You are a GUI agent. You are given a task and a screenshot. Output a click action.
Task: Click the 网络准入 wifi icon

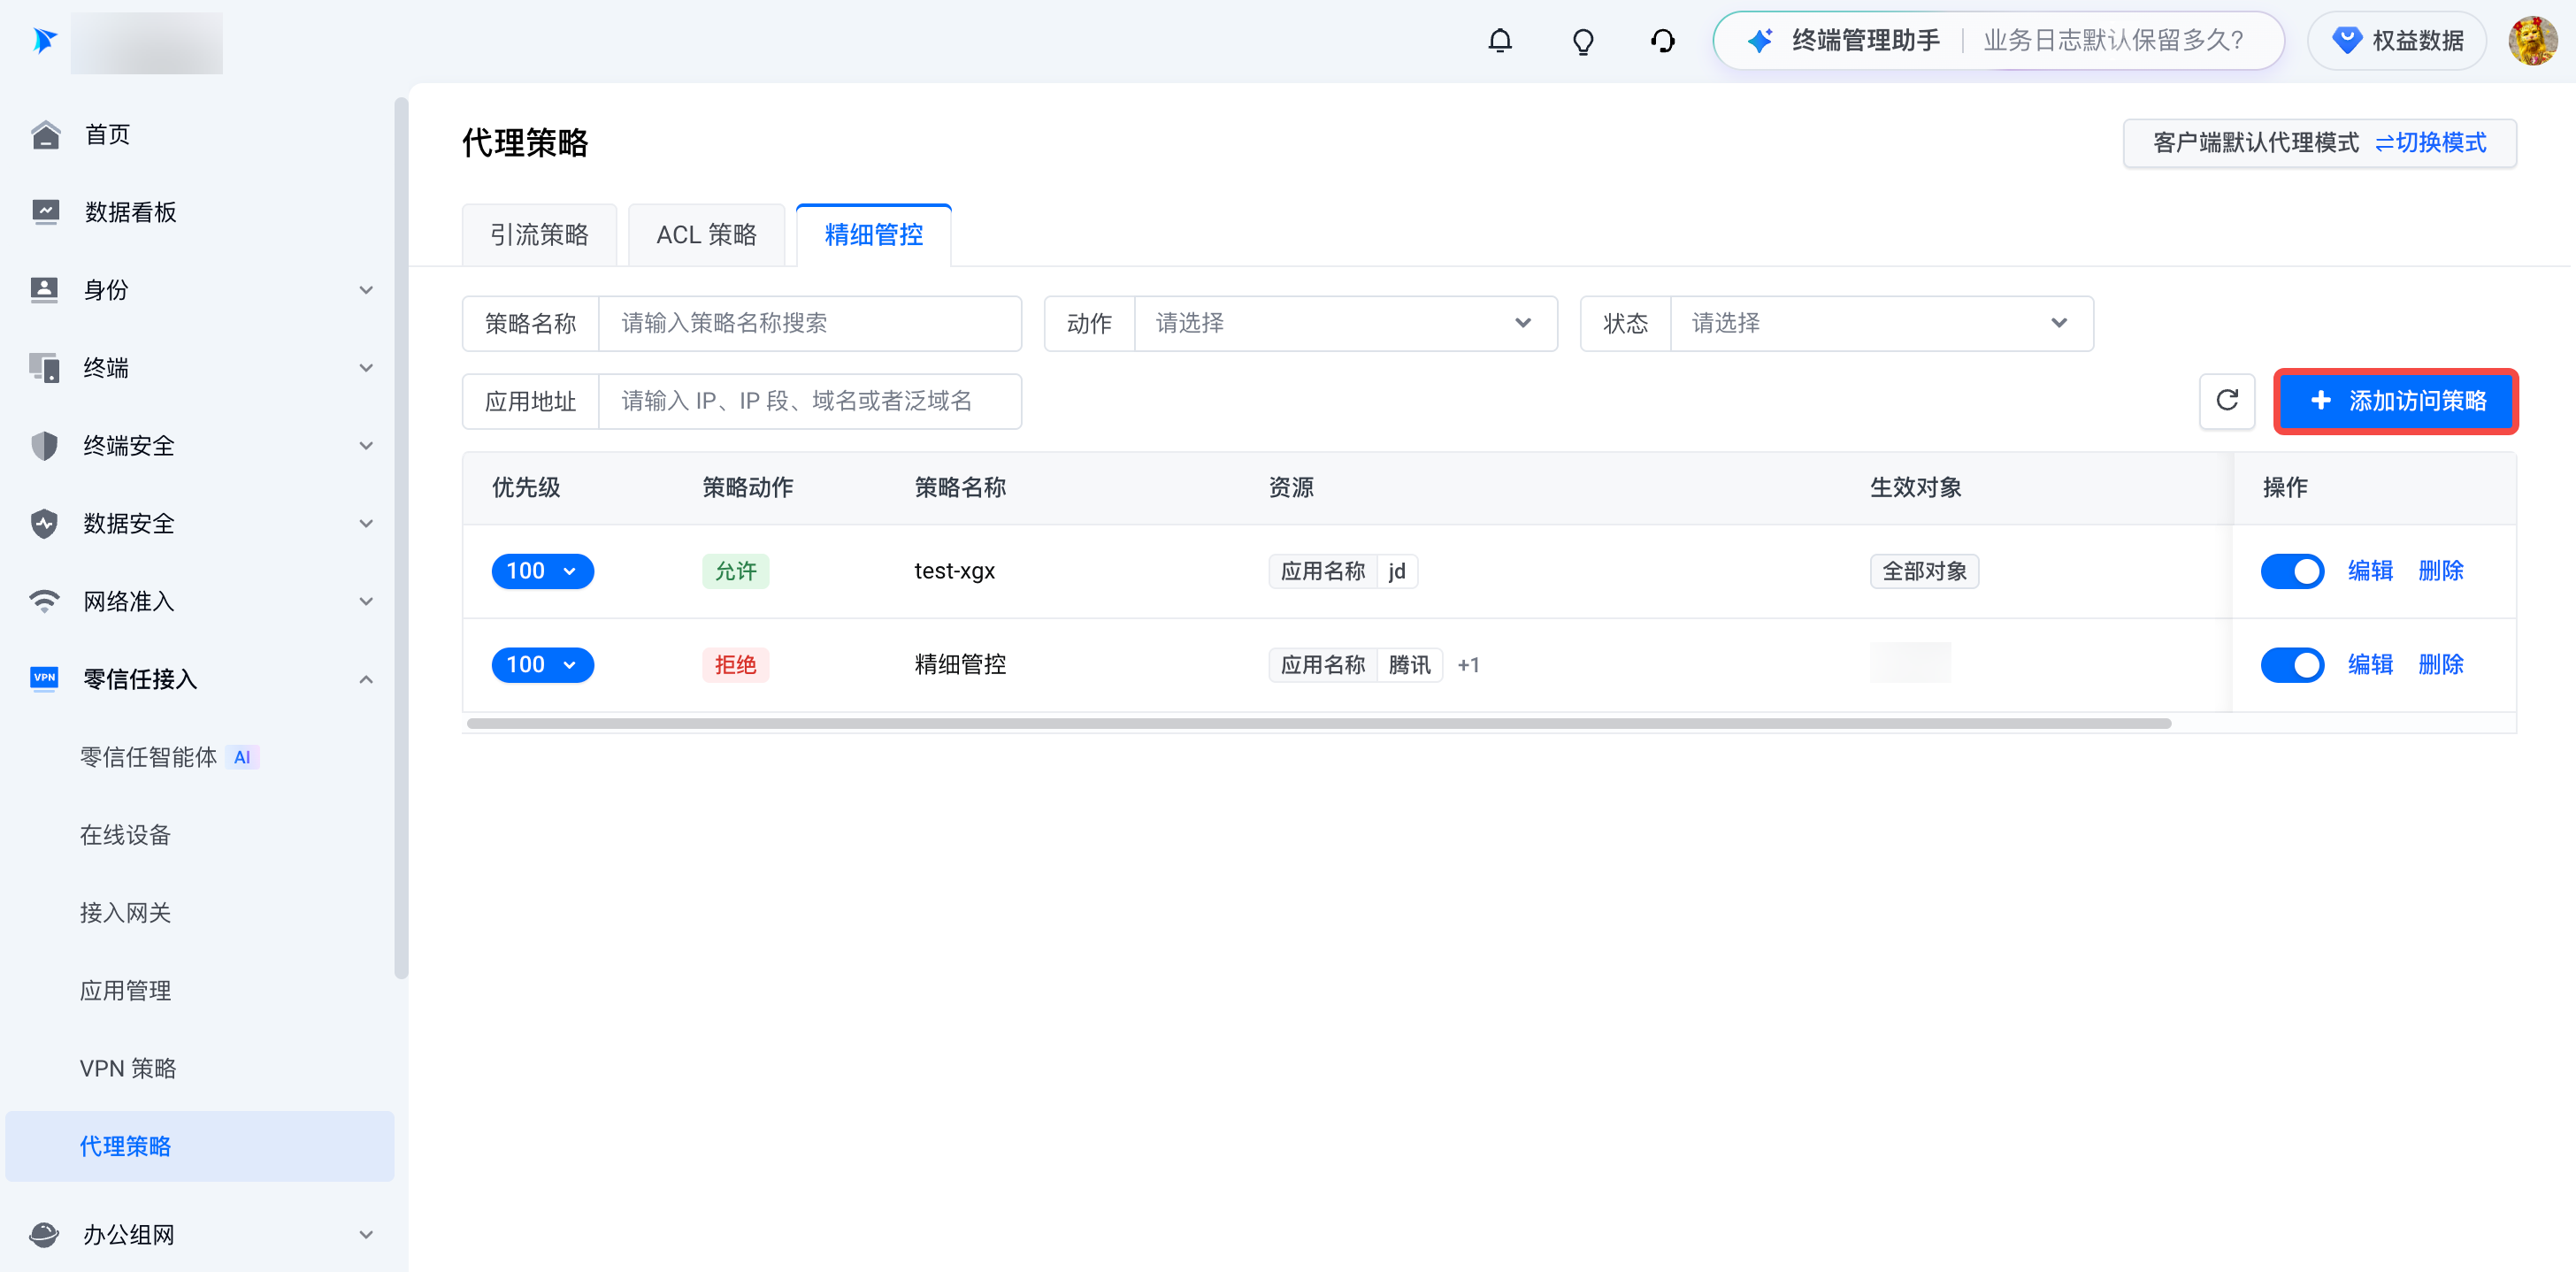pos(45,602)
